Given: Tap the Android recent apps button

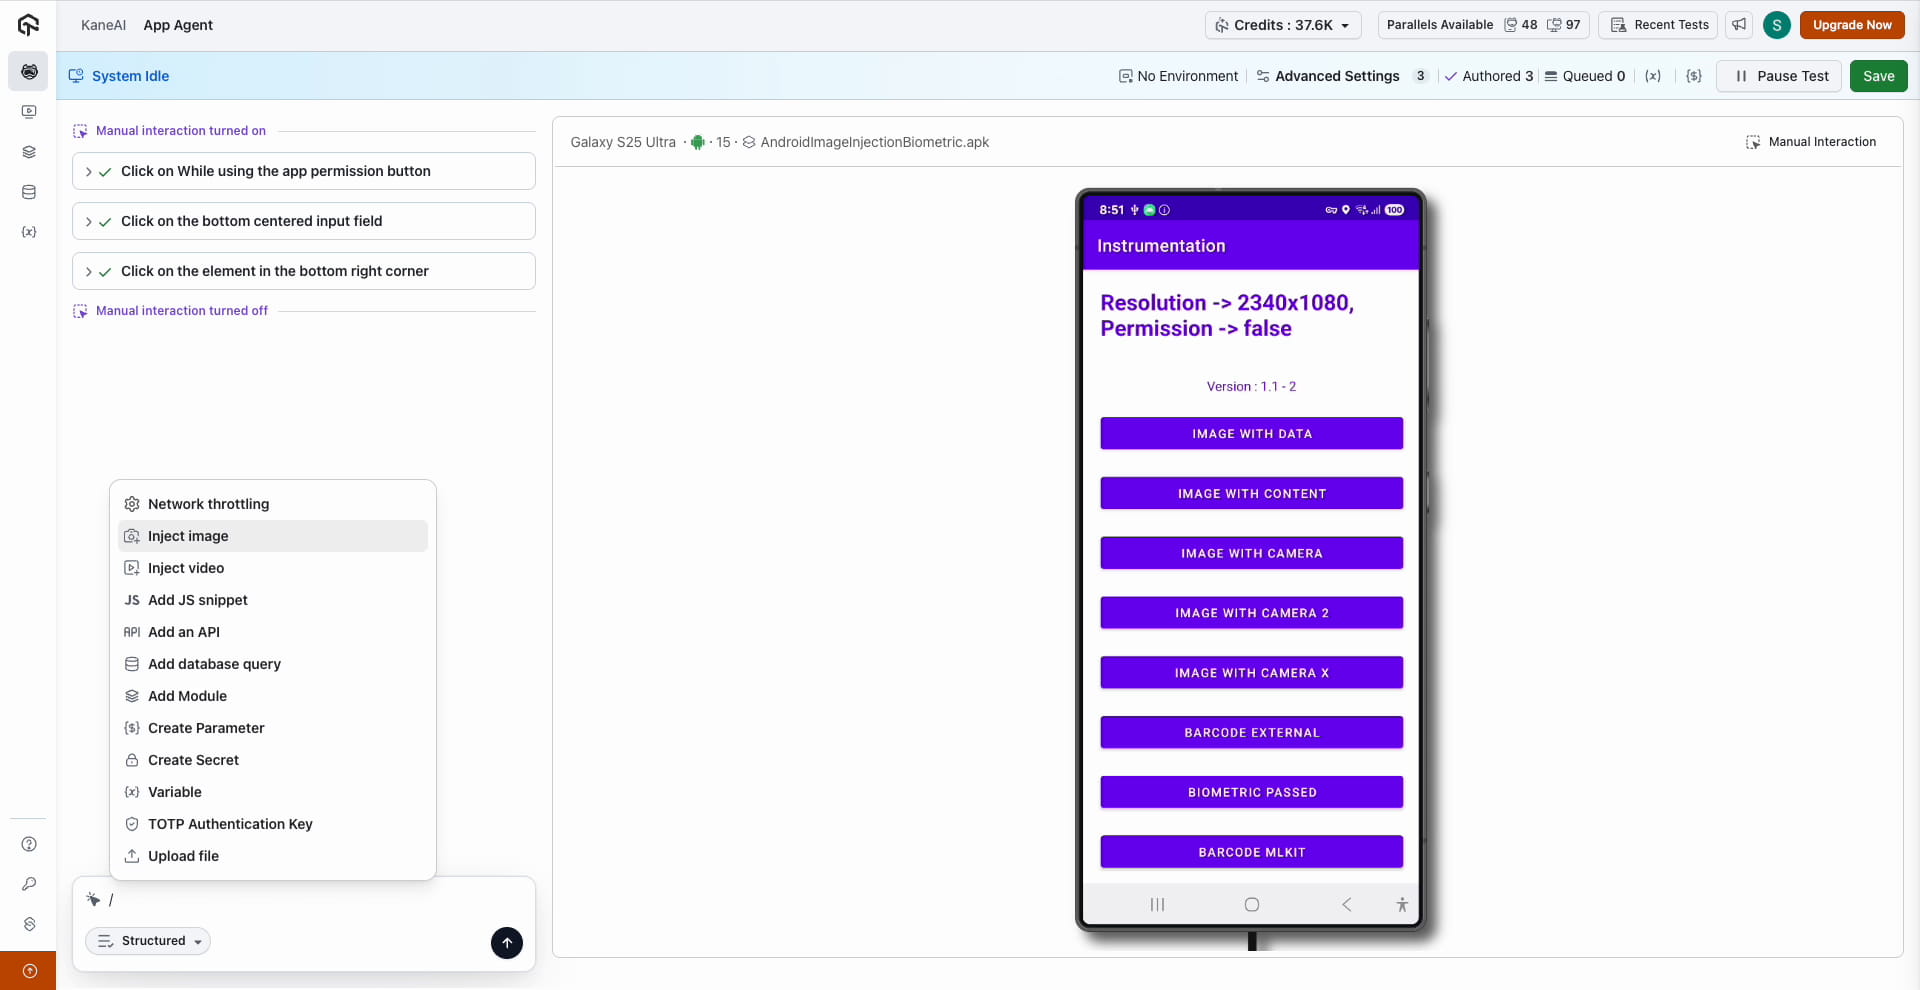Looking at the screenshot, I should pos(1157,905).
